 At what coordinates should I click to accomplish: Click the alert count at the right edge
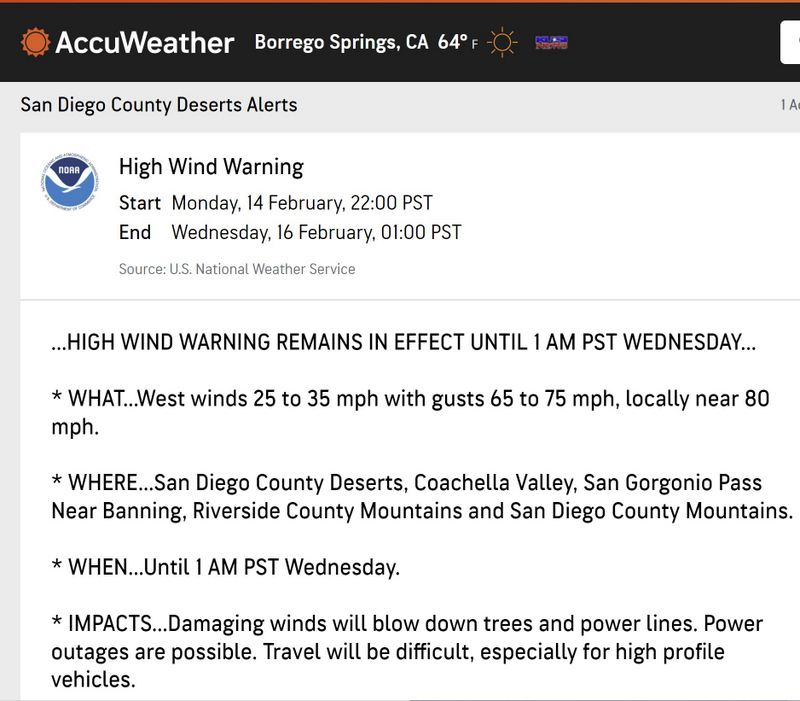790,105
